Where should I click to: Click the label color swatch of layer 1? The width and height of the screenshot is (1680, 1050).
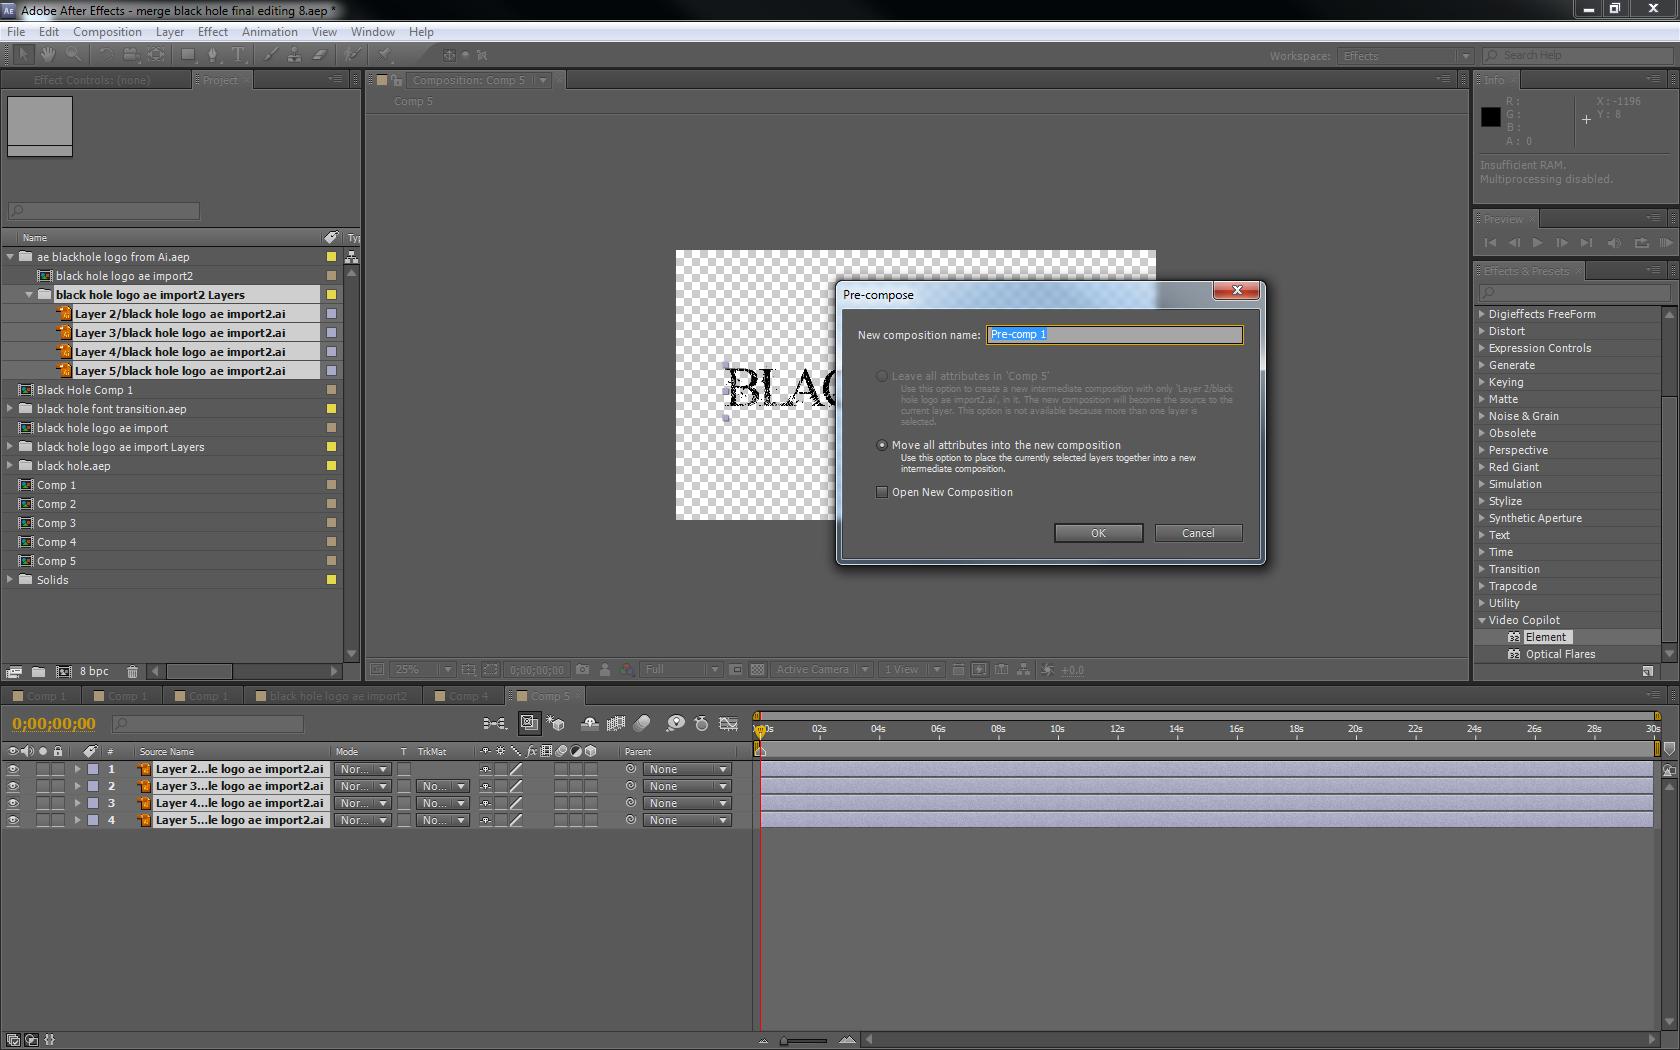(x=93, y=769)
